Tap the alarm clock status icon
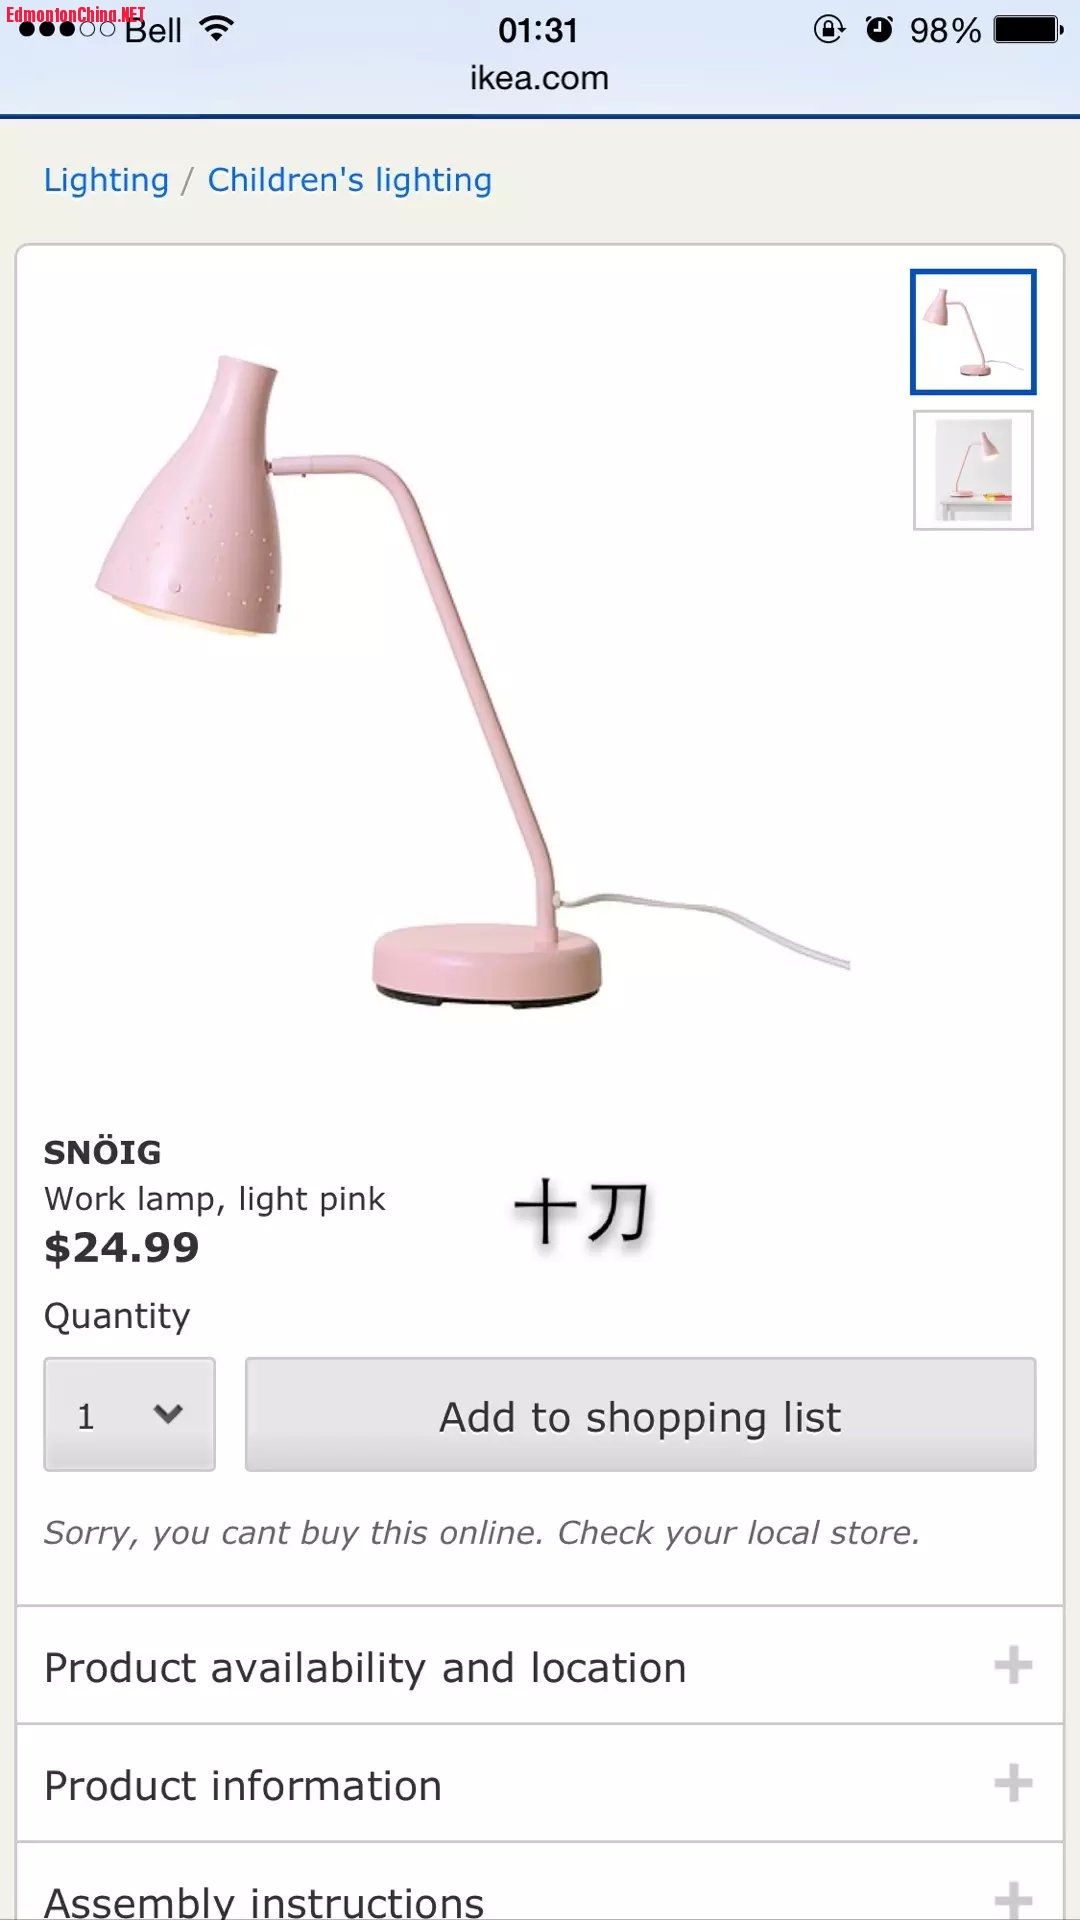 pyautogui.click(x=879, y=29)
